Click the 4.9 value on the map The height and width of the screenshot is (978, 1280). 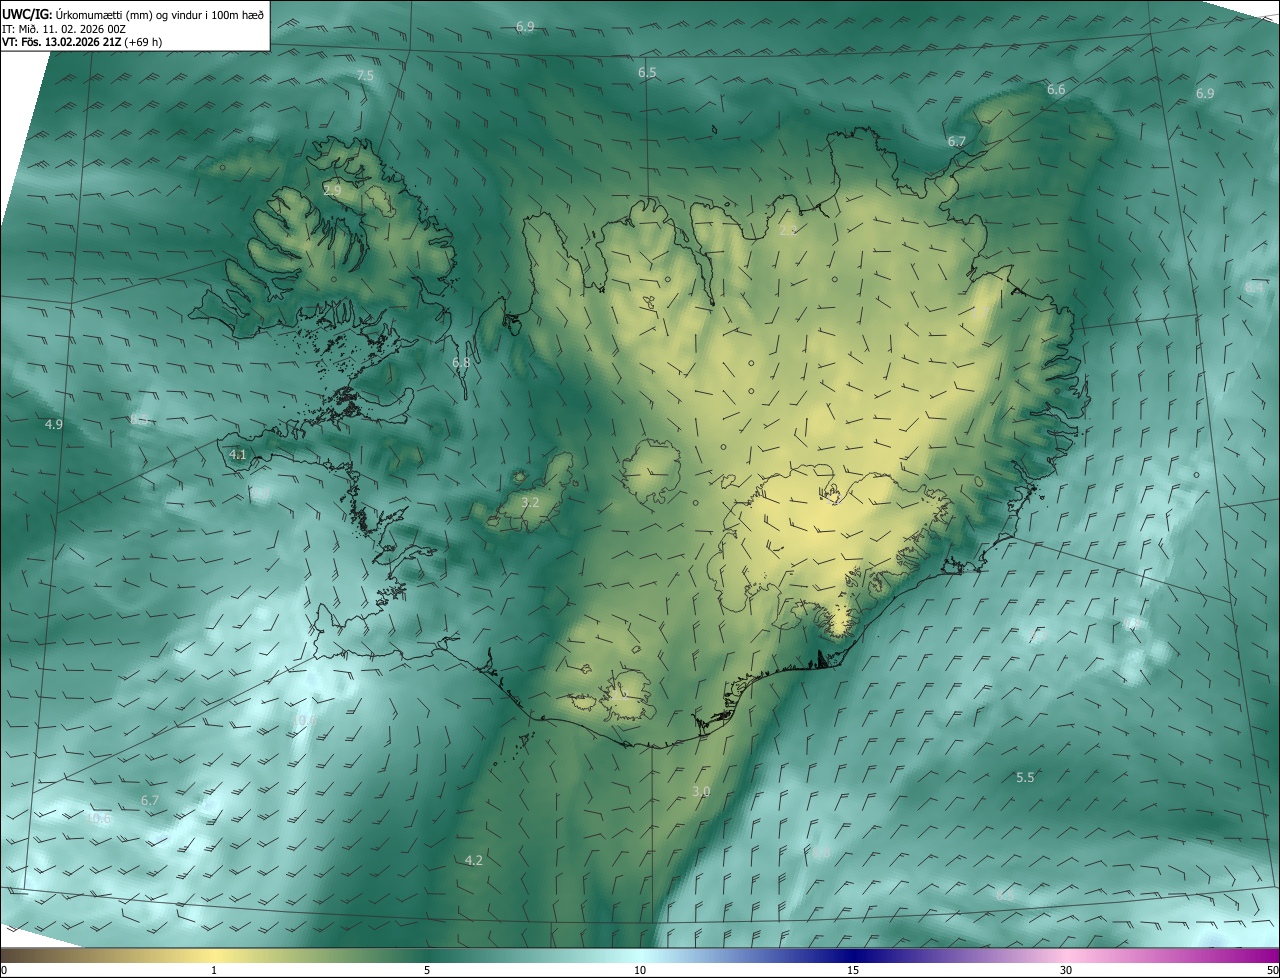[54, 425]
